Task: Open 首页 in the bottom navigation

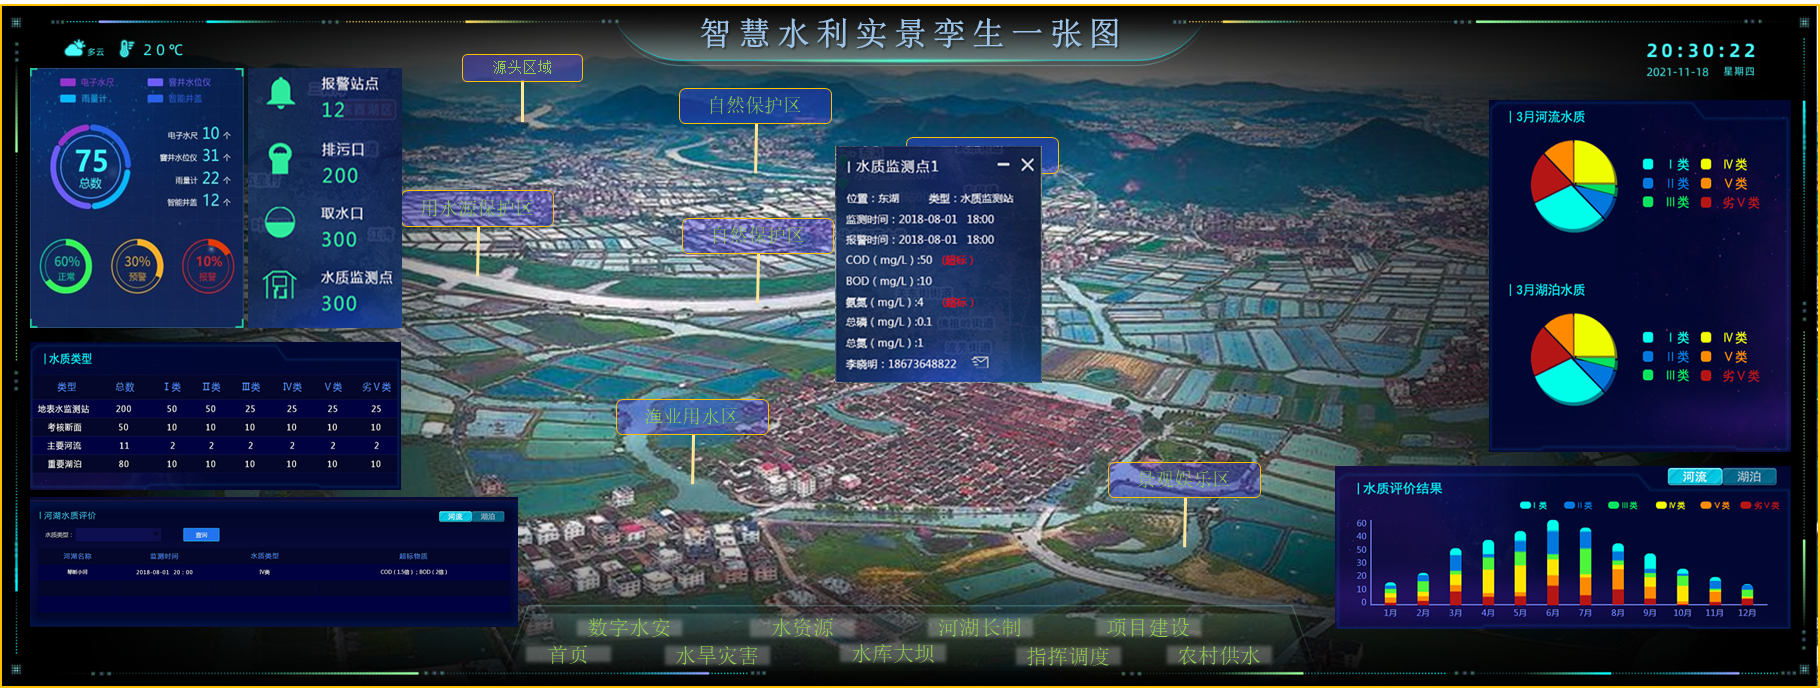Action: (568, 655)
